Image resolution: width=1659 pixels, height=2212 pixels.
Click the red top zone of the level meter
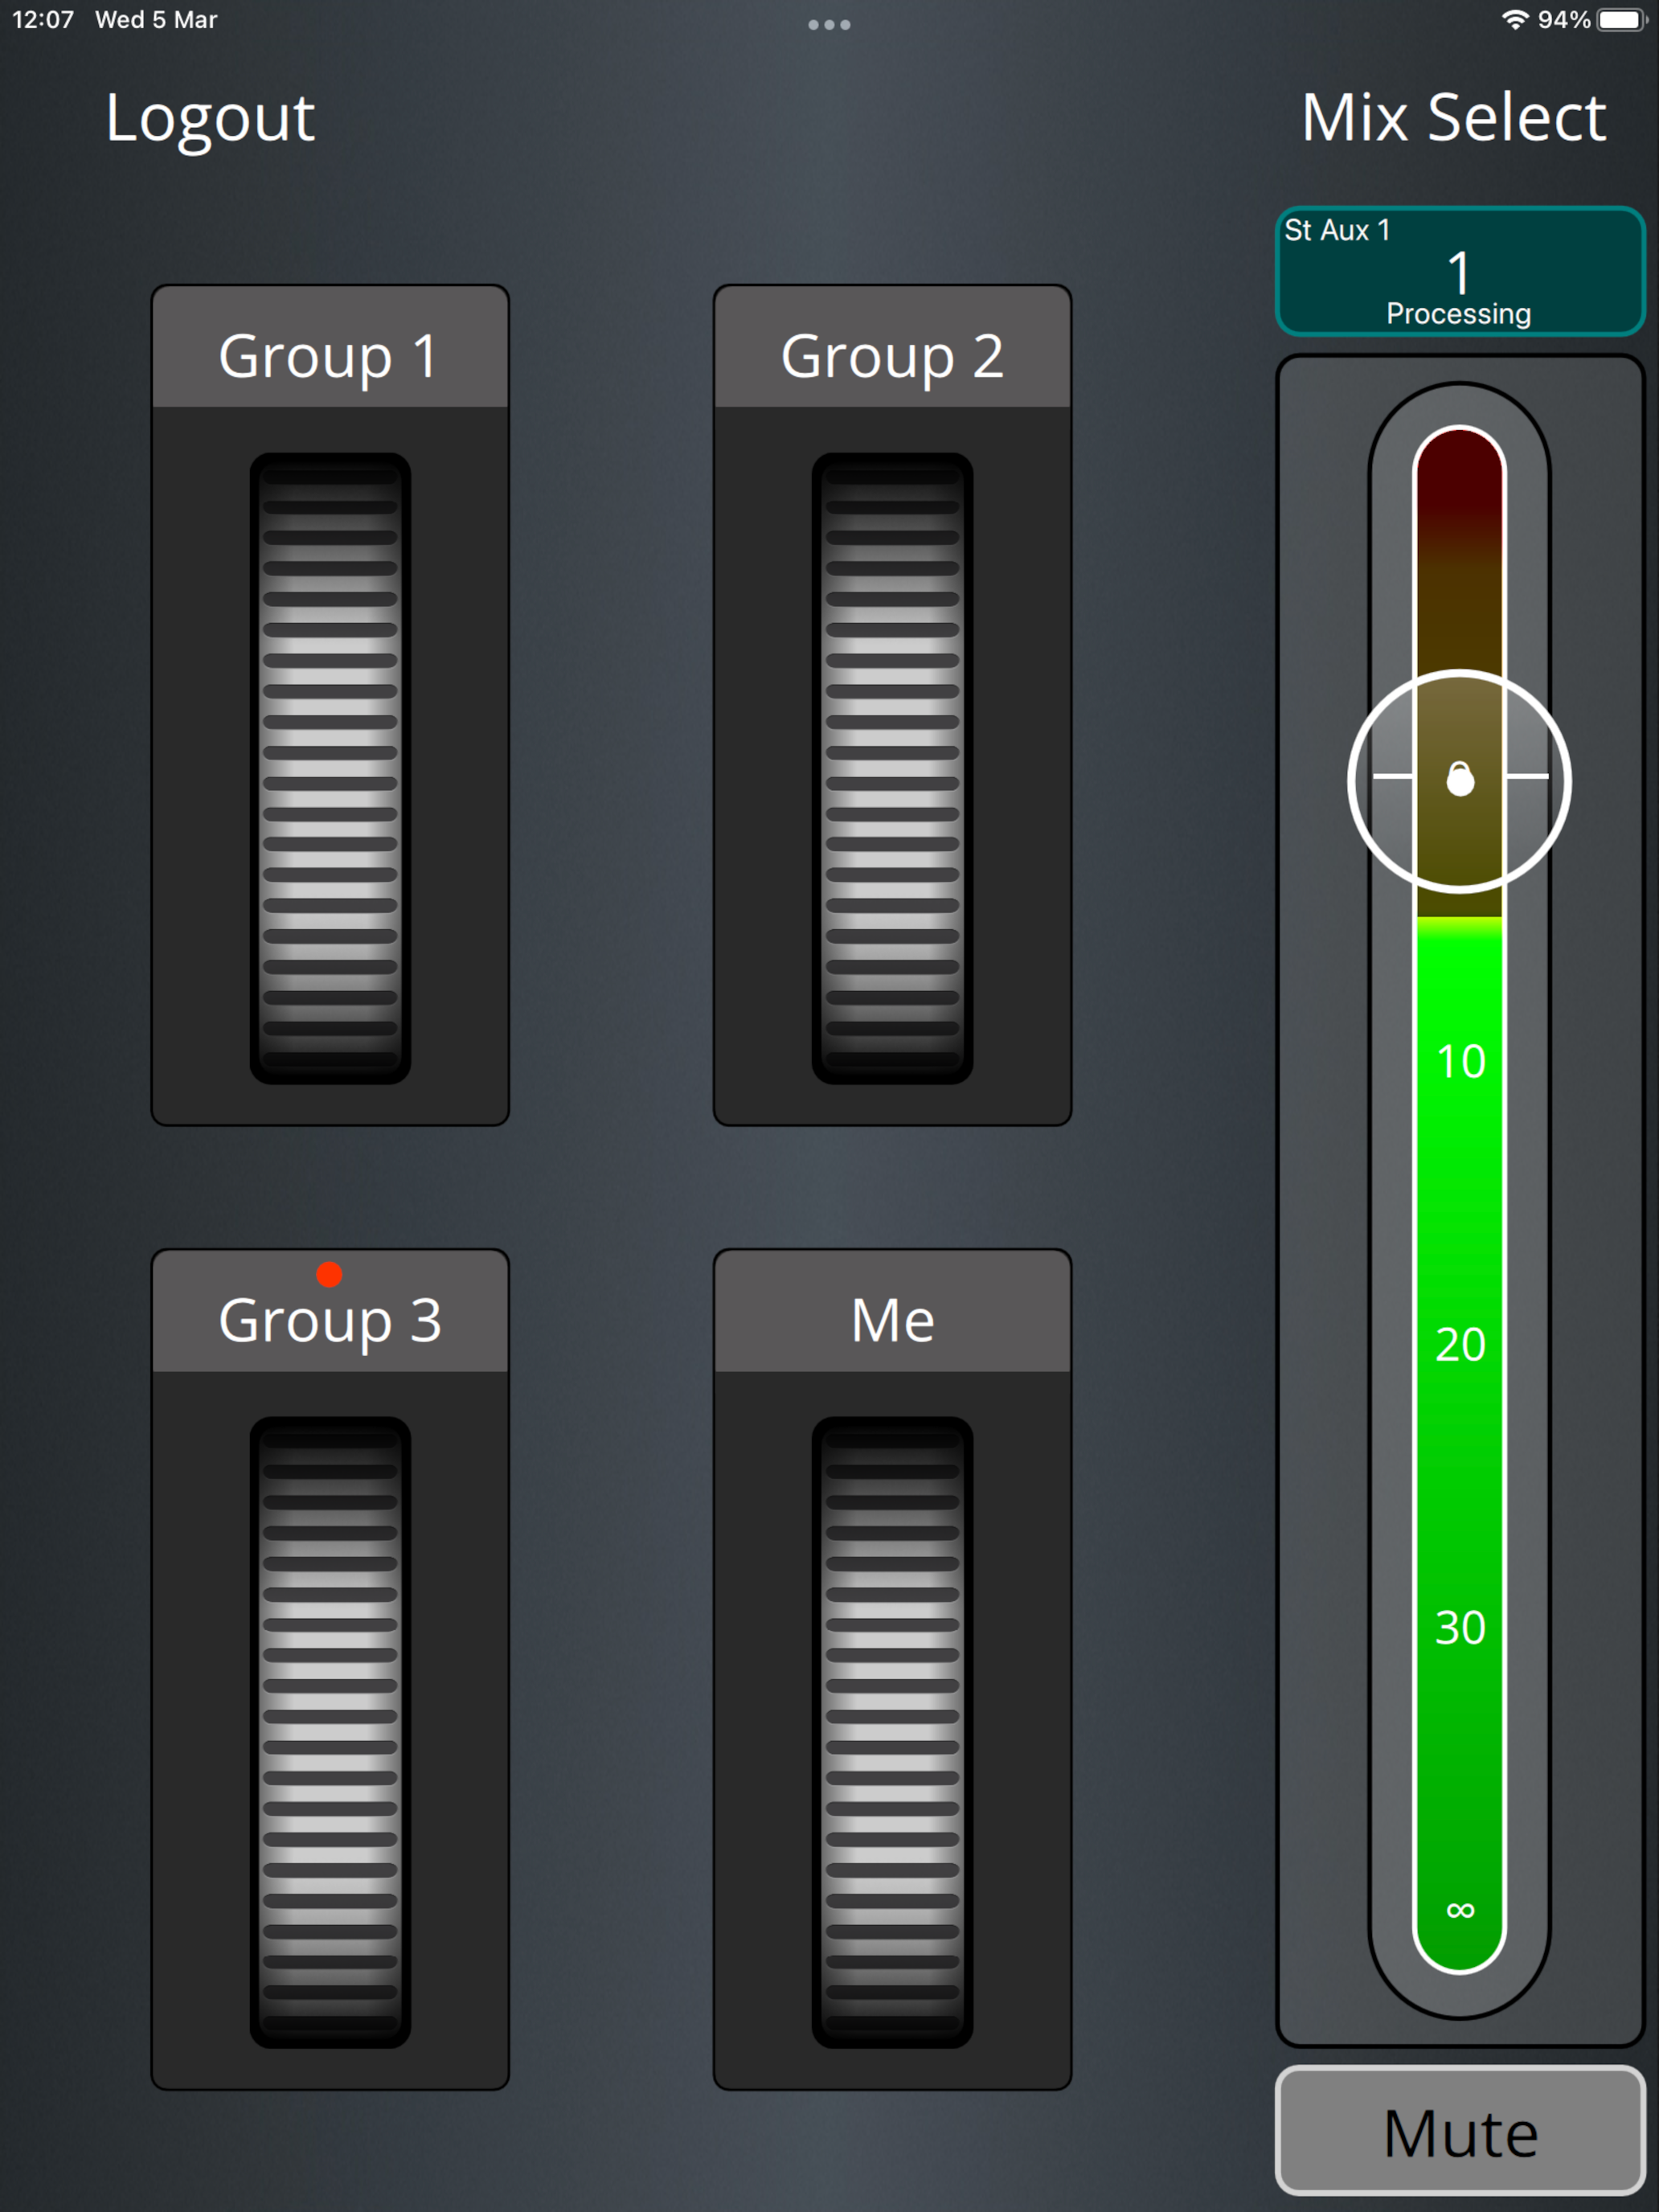click(x=1459, y=480)
